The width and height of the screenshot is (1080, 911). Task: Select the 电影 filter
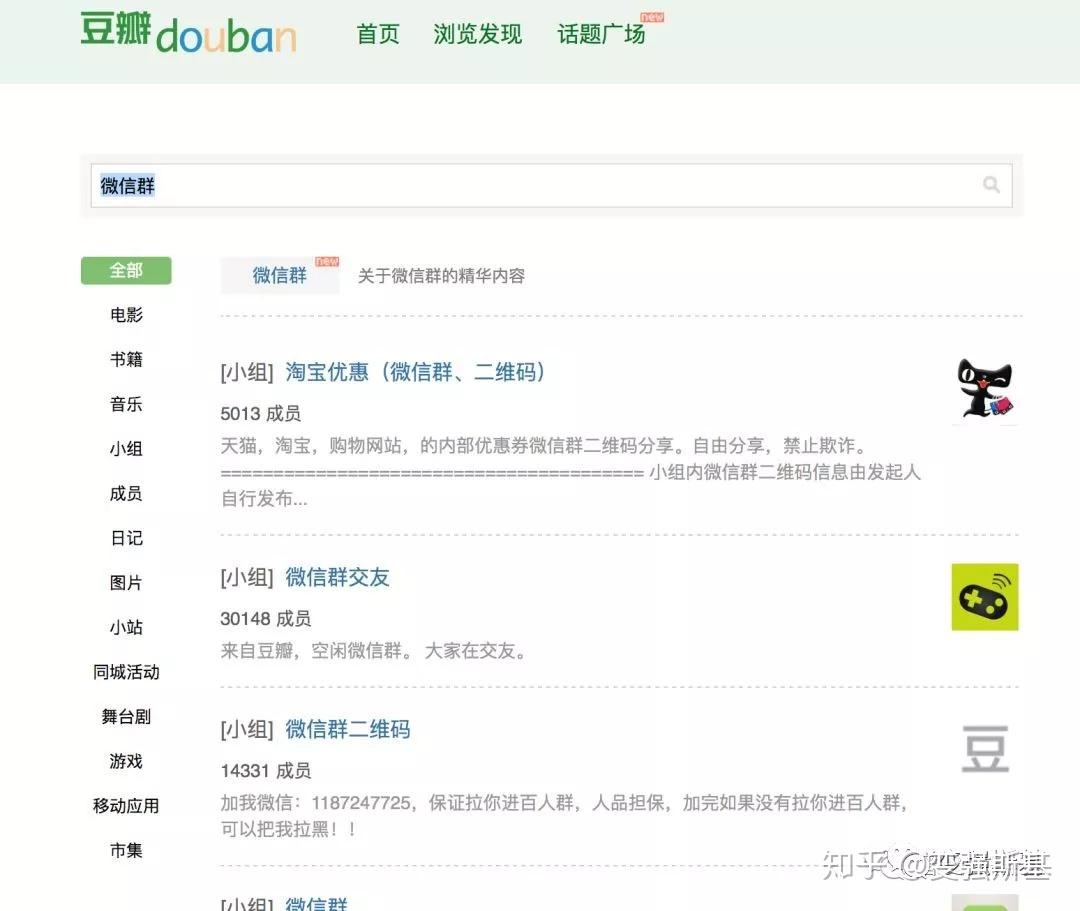125,315
